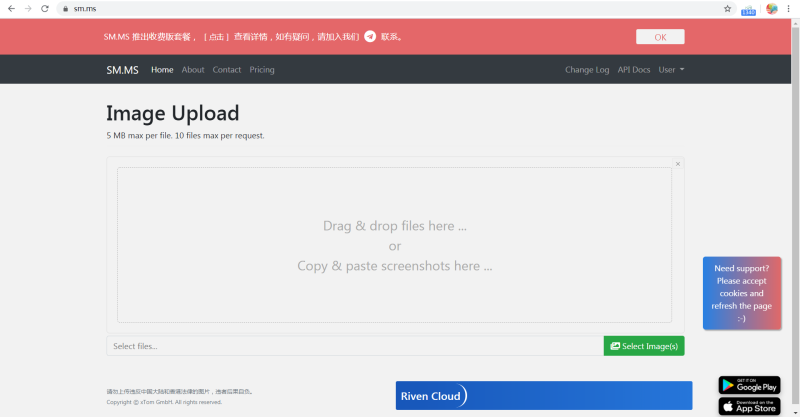Click the Select Image(s) green button
This screenshot has height=417, width=800.
click(x=644, y=346)
